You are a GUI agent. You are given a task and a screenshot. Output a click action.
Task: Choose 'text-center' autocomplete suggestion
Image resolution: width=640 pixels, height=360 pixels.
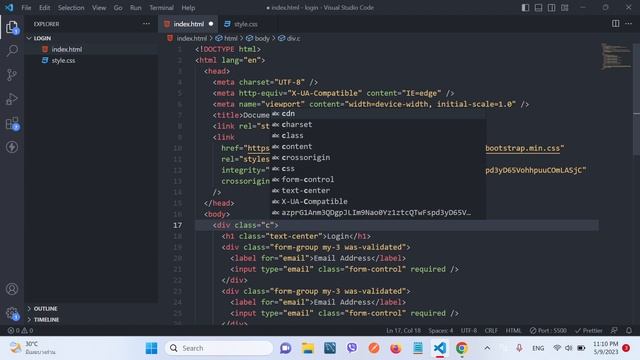point(378,191)
